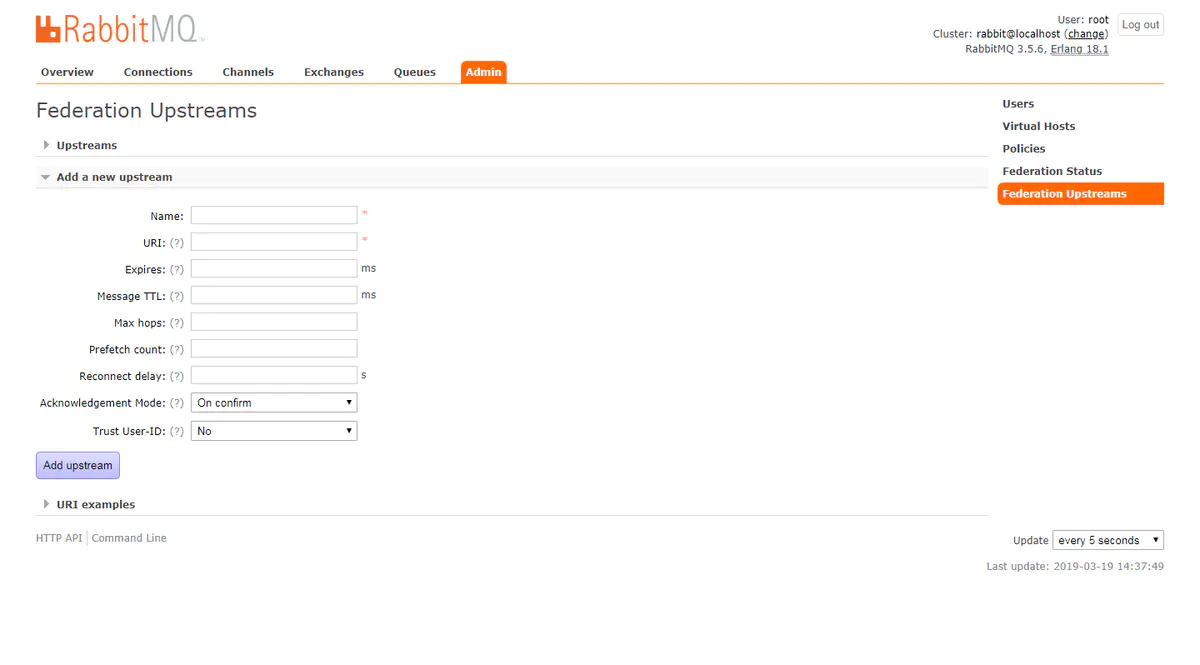Click Acknowledgement Mode help question mark

point(177,403)
